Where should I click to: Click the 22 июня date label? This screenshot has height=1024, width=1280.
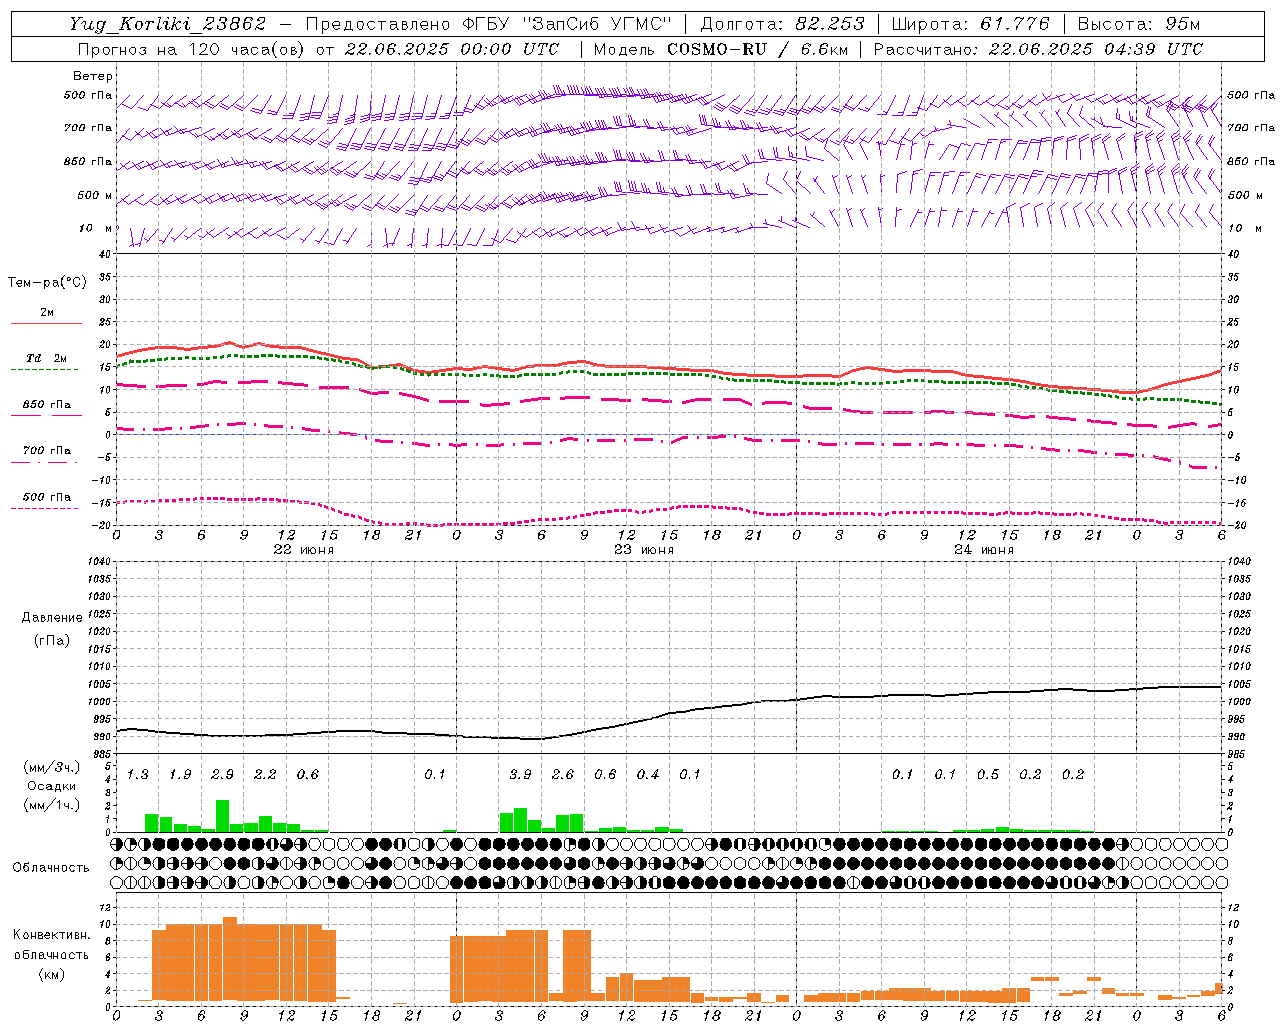(x=303, y=550)
